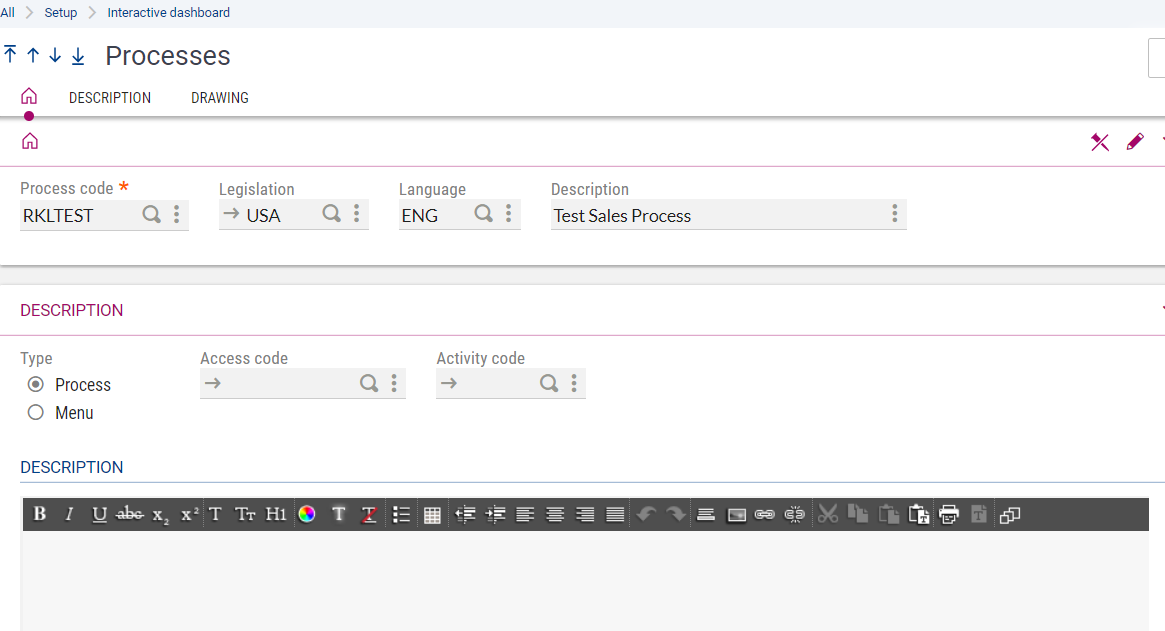
Task: Insert a table using editor toolbar
Action: coord(432,514)
